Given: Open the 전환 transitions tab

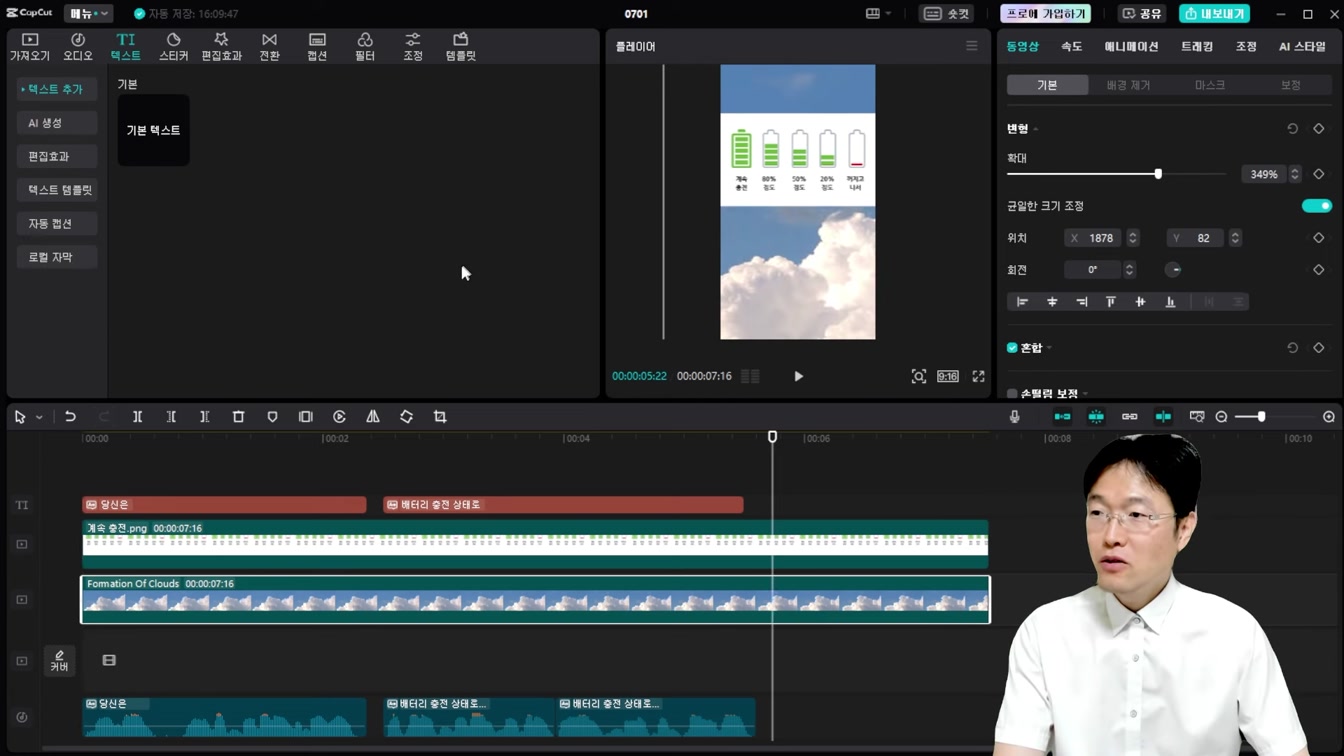Looking at the screenshot, I should click(x=269, y=46).
